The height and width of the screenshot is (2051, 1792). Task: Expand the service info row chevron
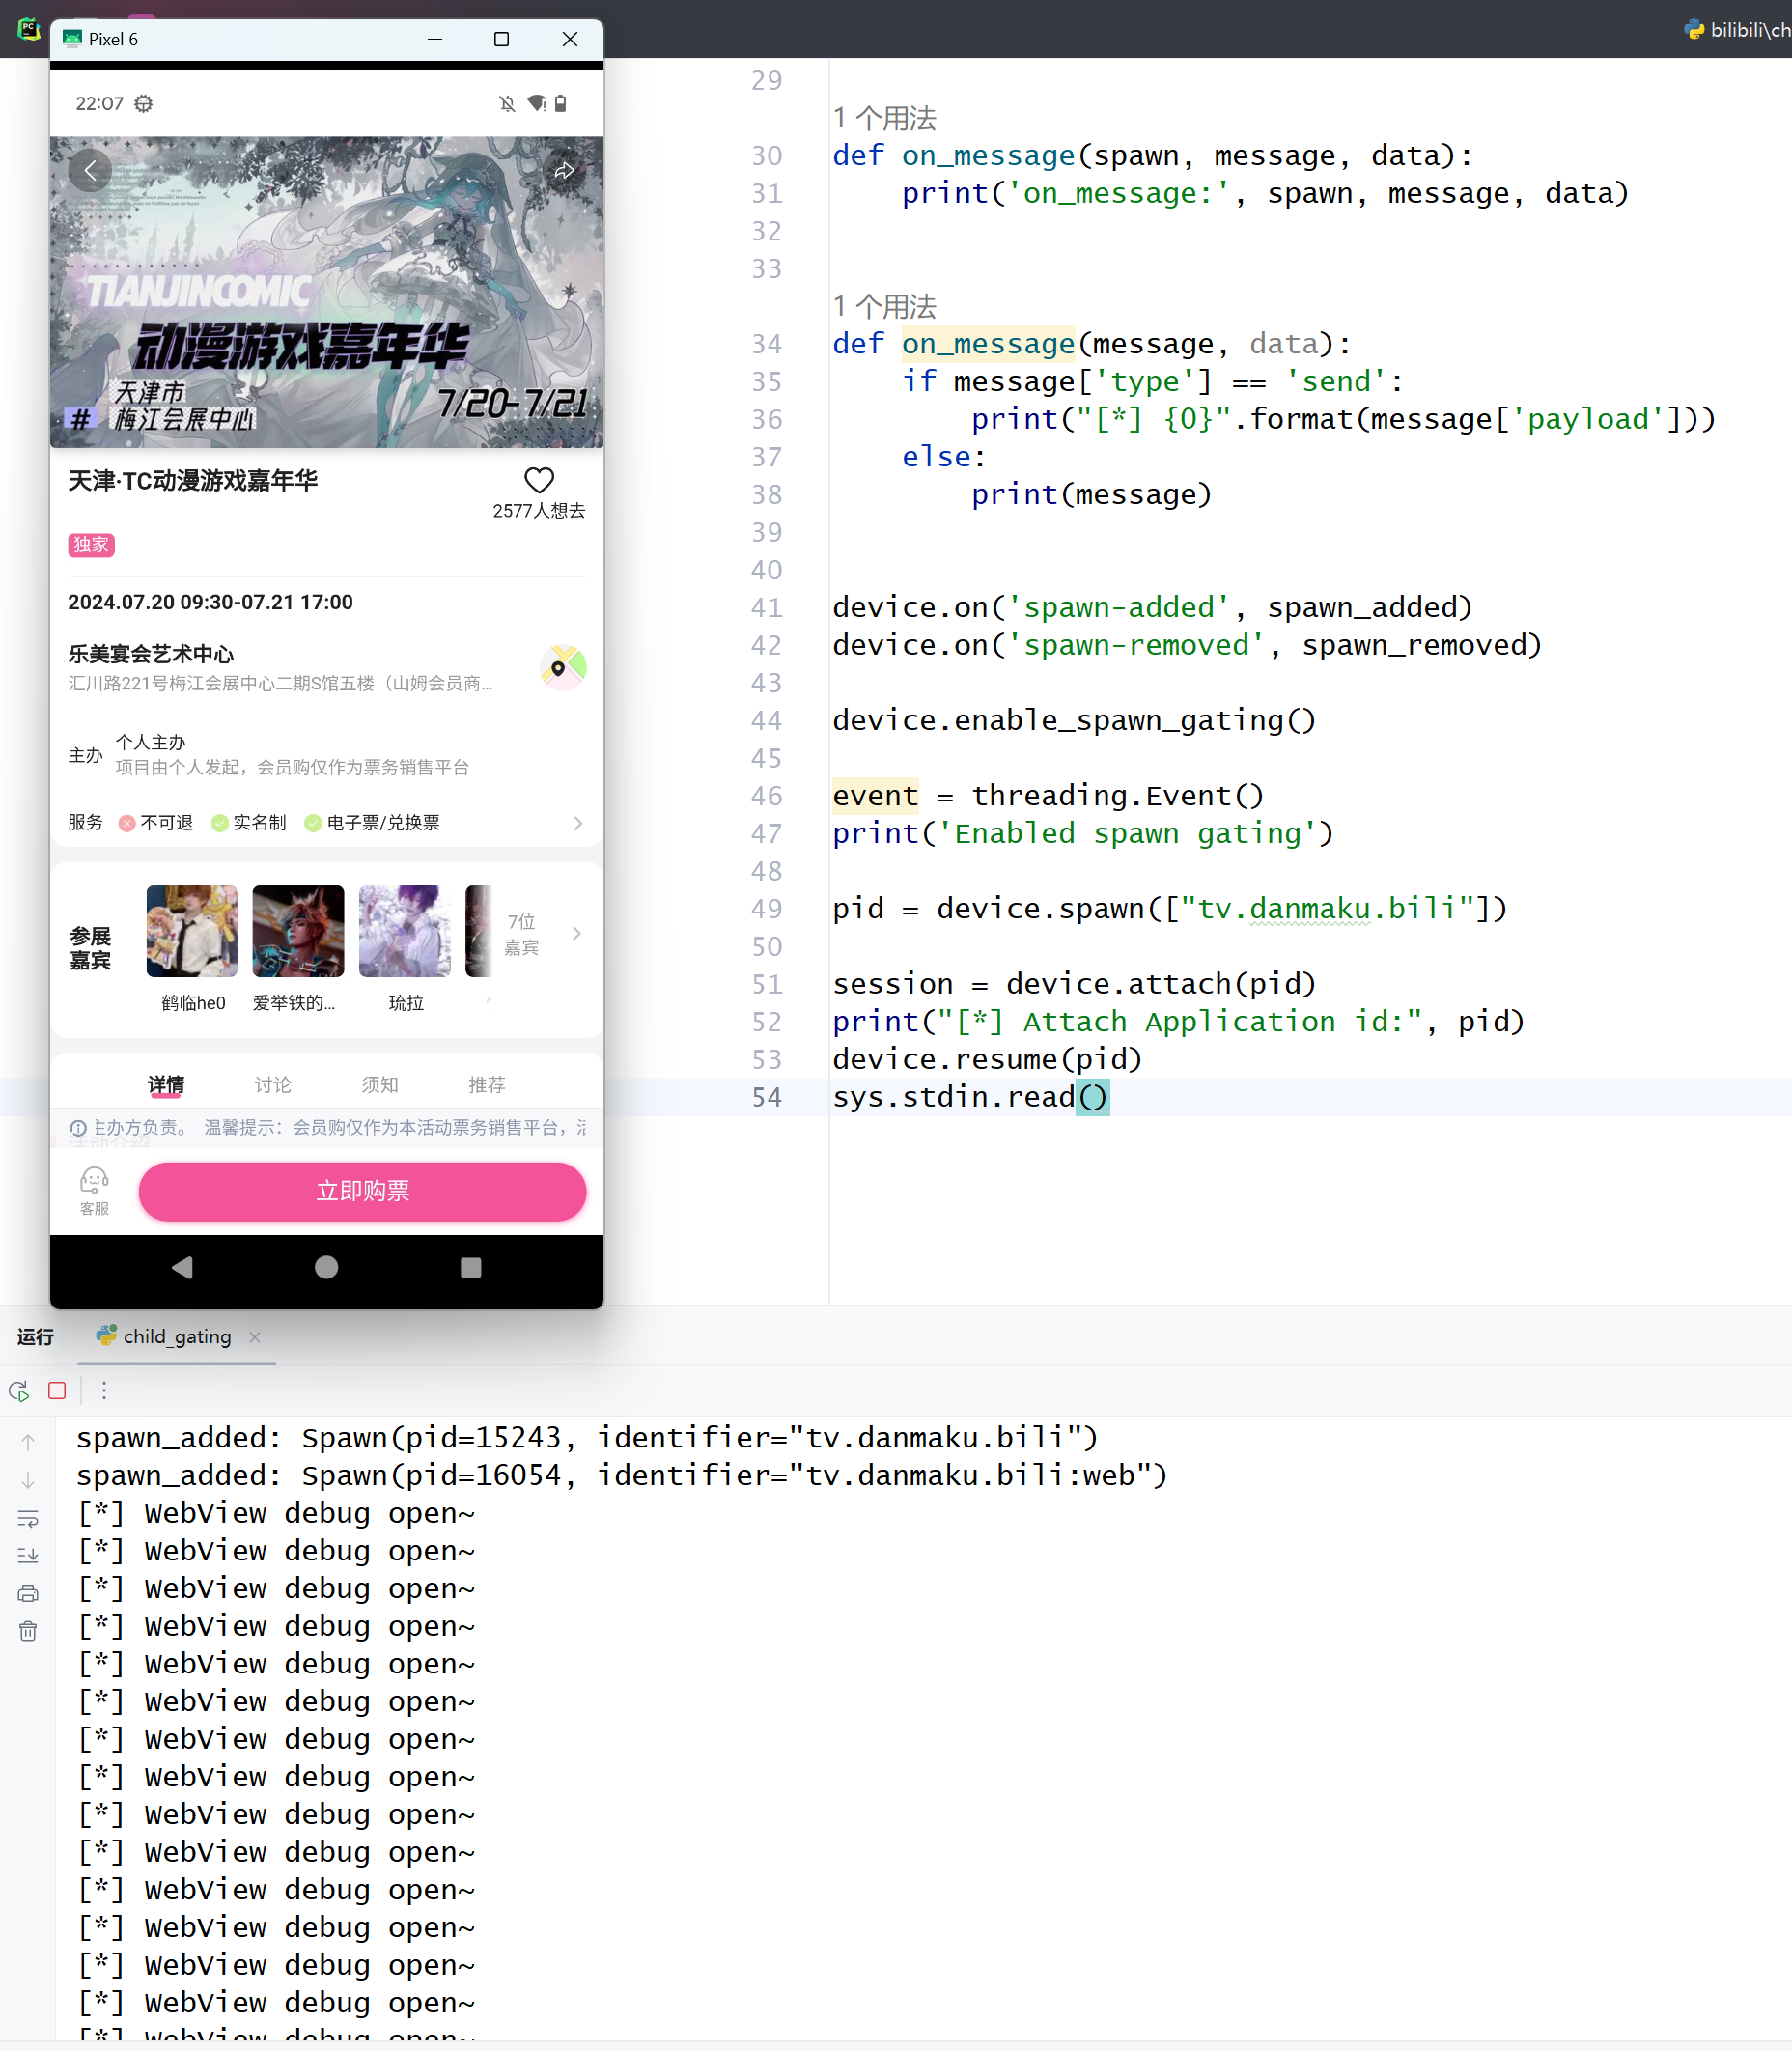577,823
